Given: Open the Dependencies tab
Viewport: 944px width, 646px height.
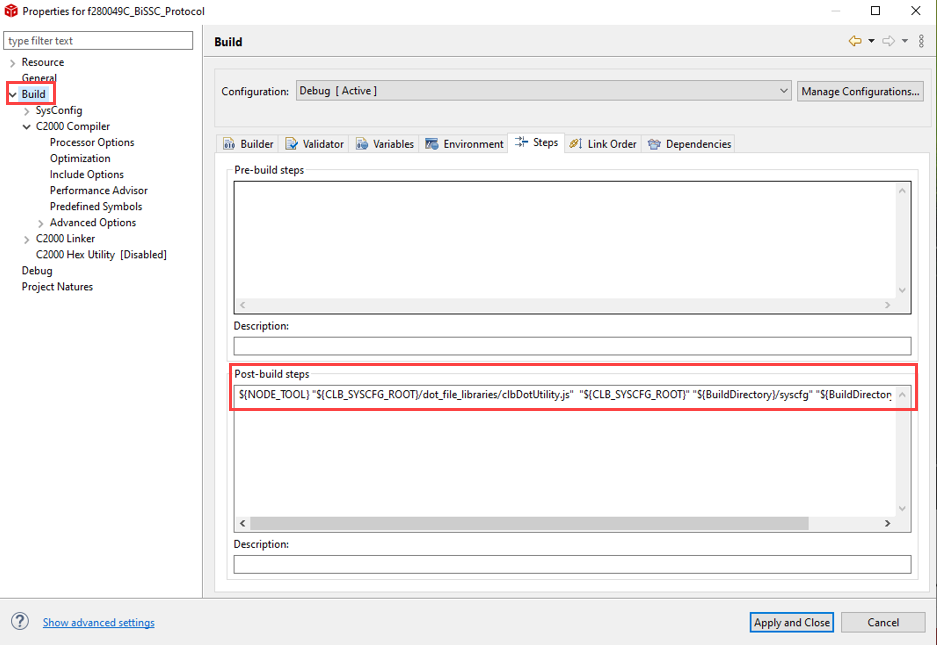Looking at the screenshot, I should [x=689, y=144].
